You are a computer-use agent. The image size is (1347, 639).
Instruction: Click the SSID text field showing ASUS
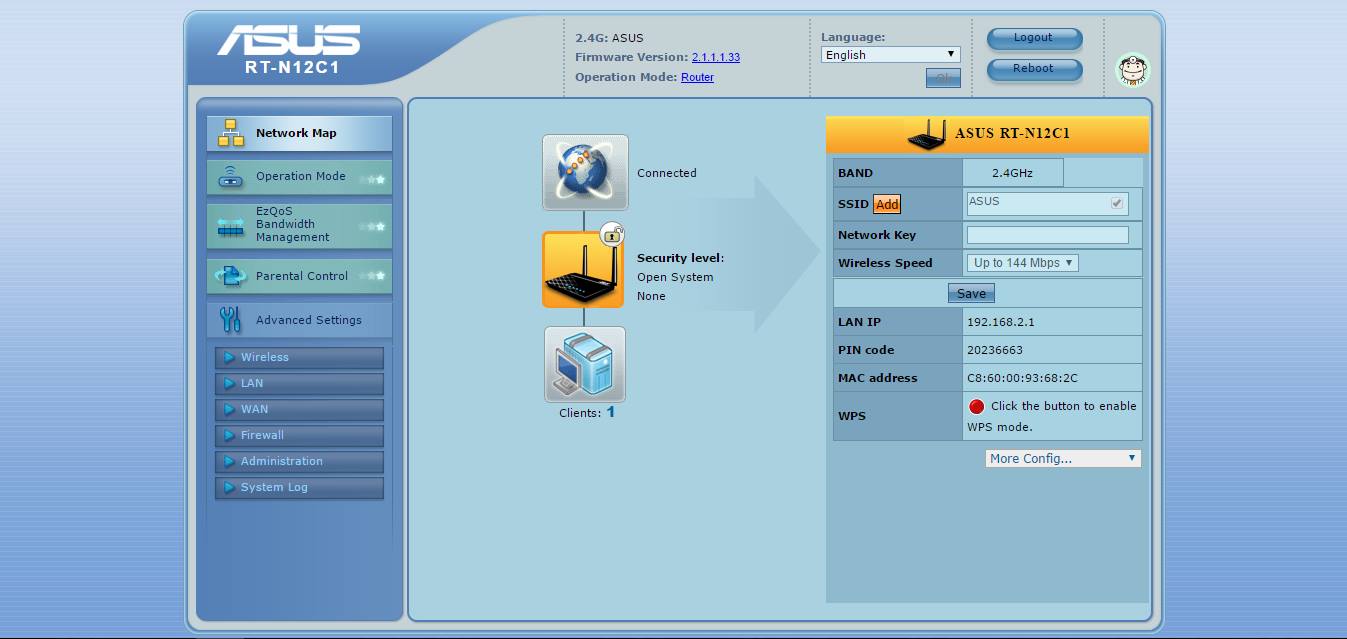1047,203
